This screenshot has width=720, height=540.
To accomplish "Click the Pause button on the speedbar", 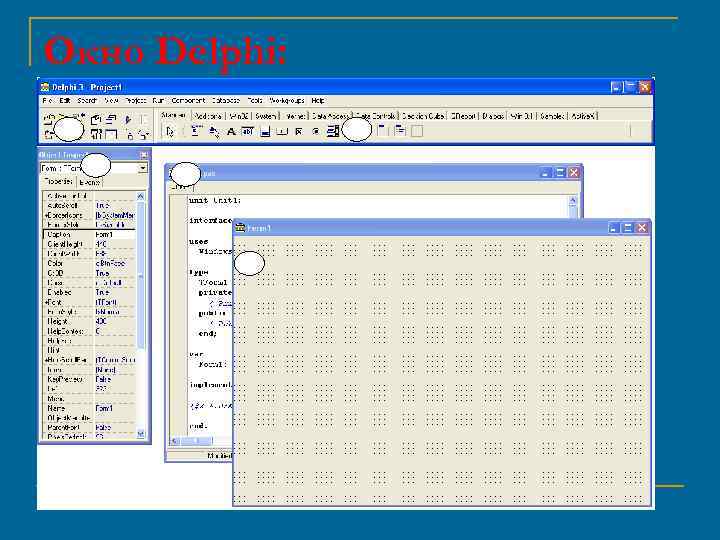I will point(144,120).
